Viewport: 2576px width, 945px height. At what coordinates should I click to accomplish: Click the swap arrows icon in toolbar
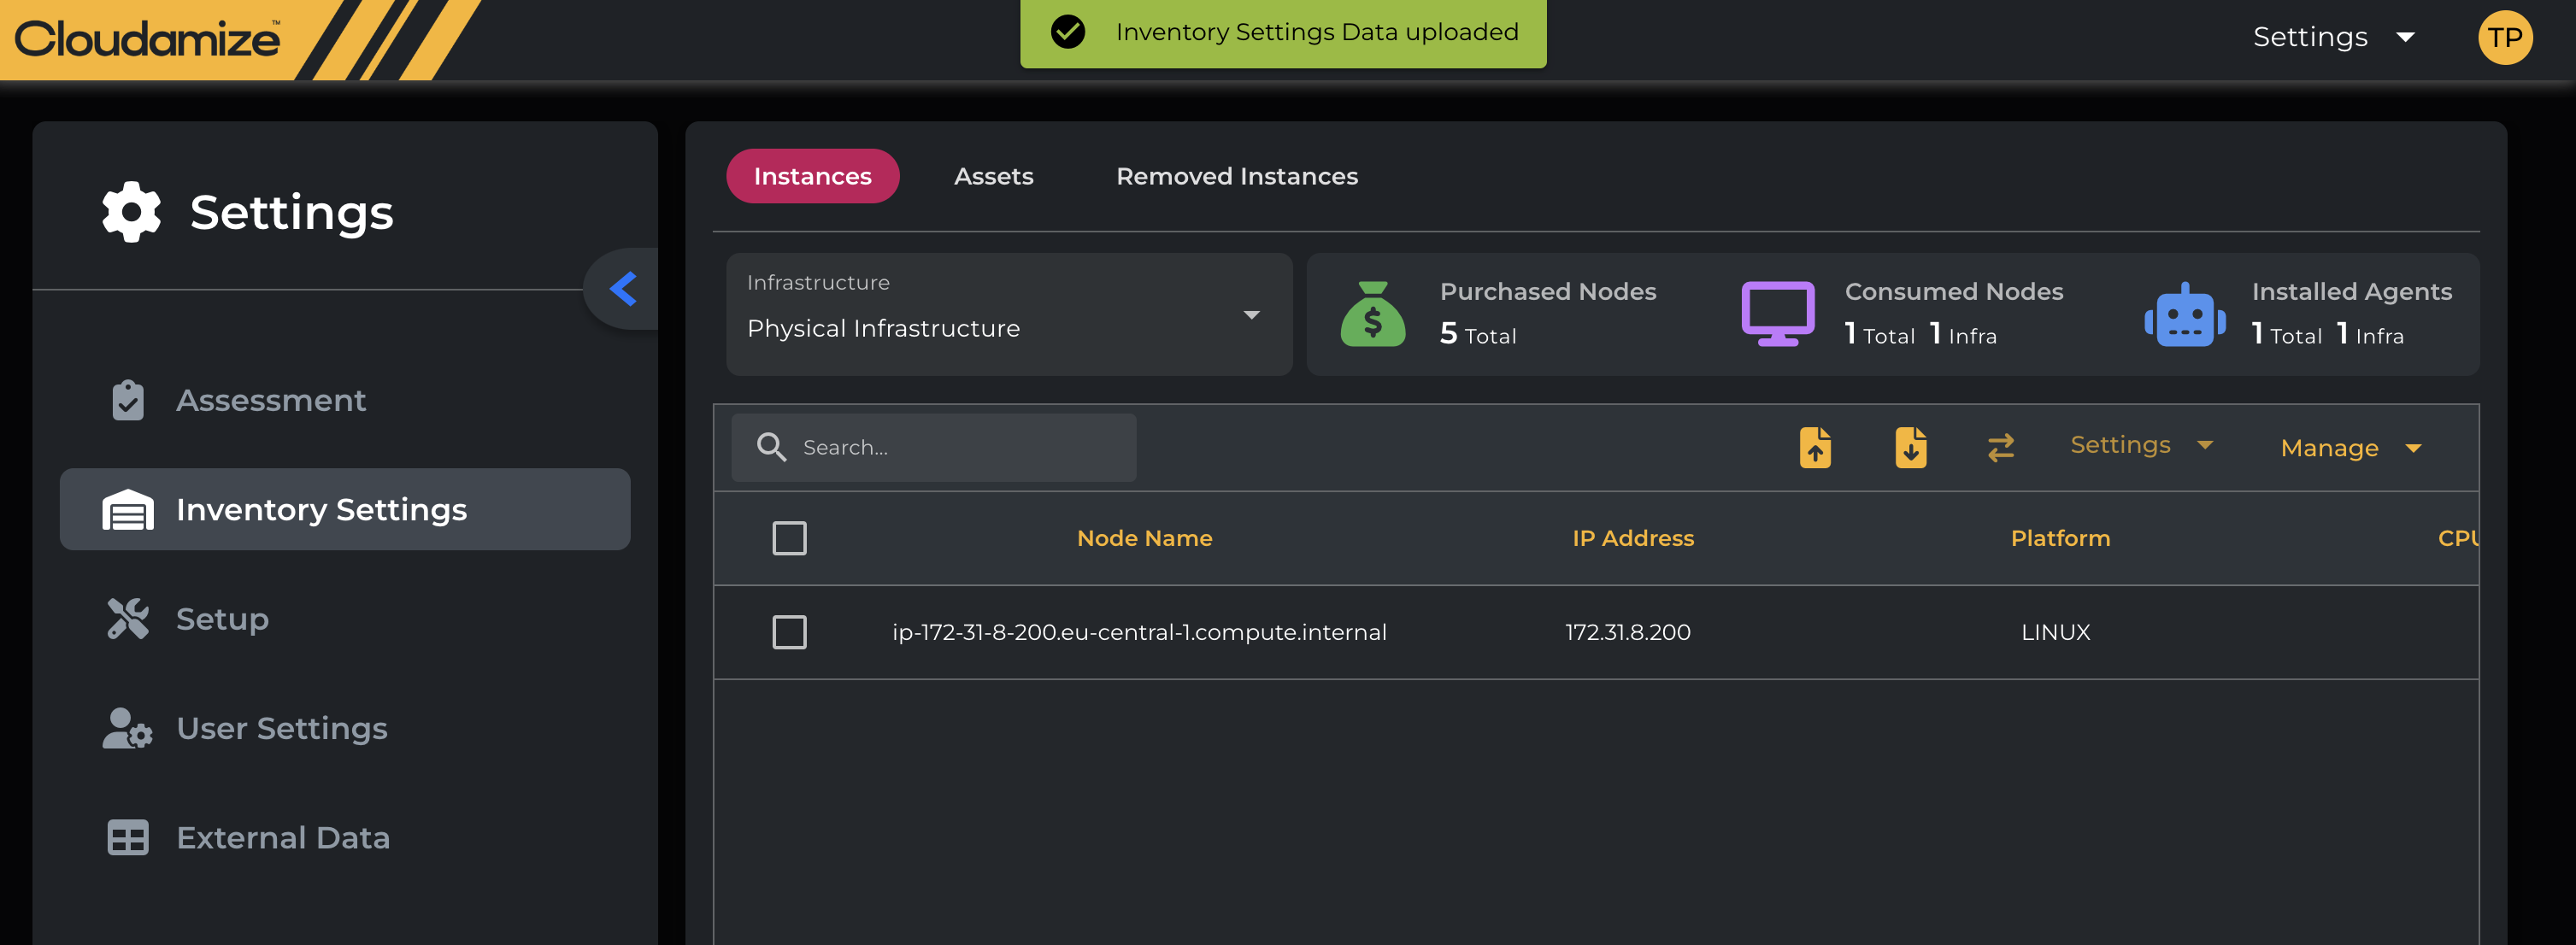[x=2000, y=447]
